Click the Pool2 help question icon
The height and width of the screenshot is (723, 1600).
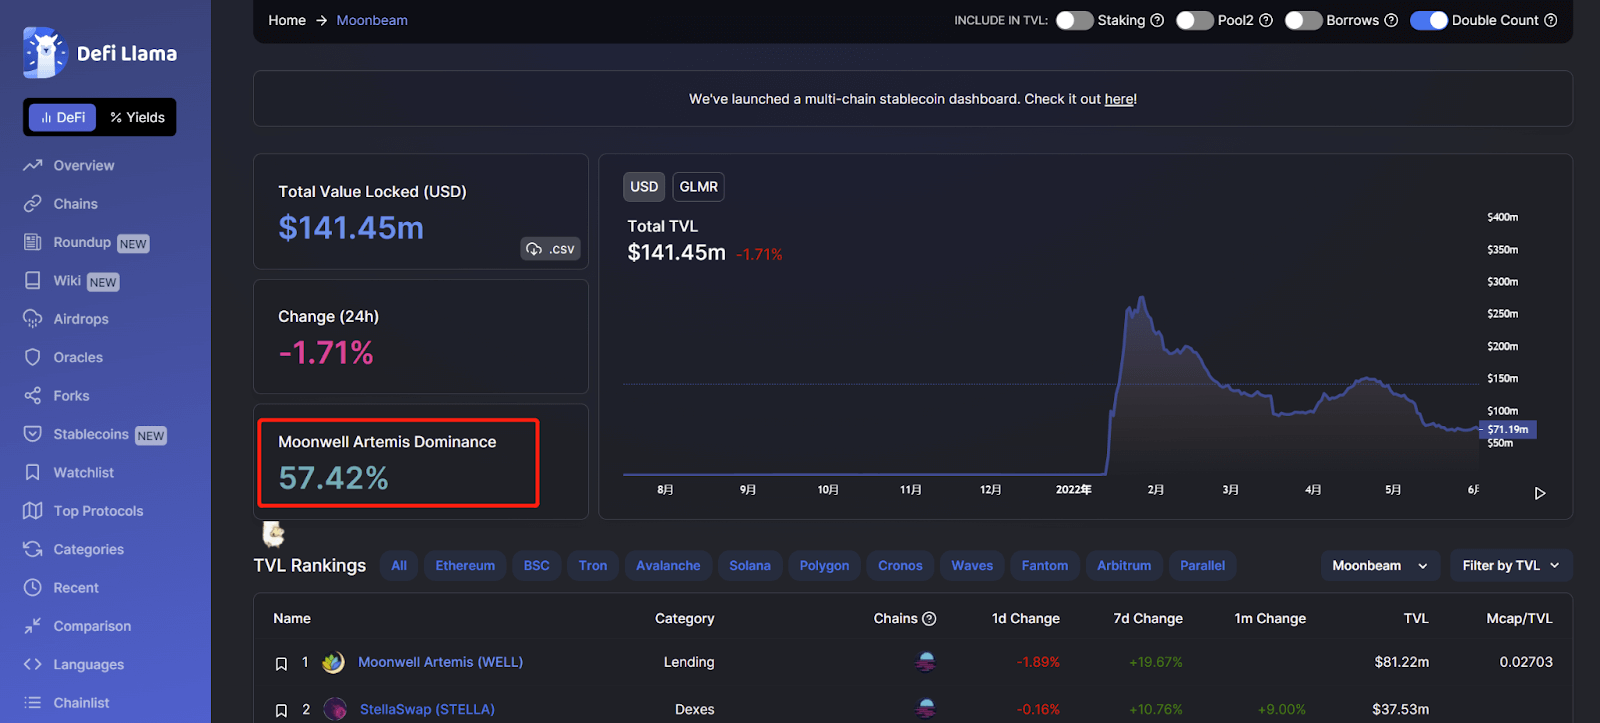(x=1266, y=20)
